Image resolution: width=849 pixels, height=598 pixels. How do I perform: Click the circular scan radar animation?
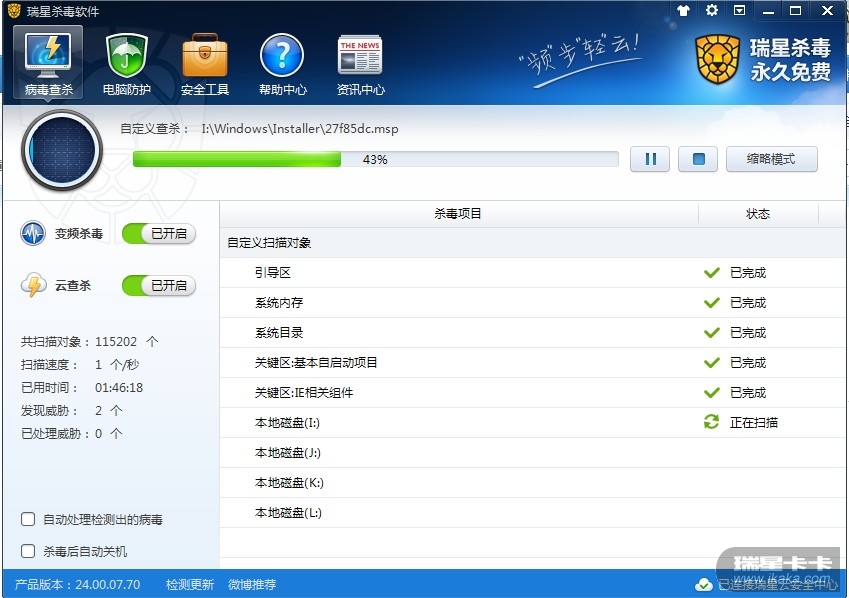point(62,150)
